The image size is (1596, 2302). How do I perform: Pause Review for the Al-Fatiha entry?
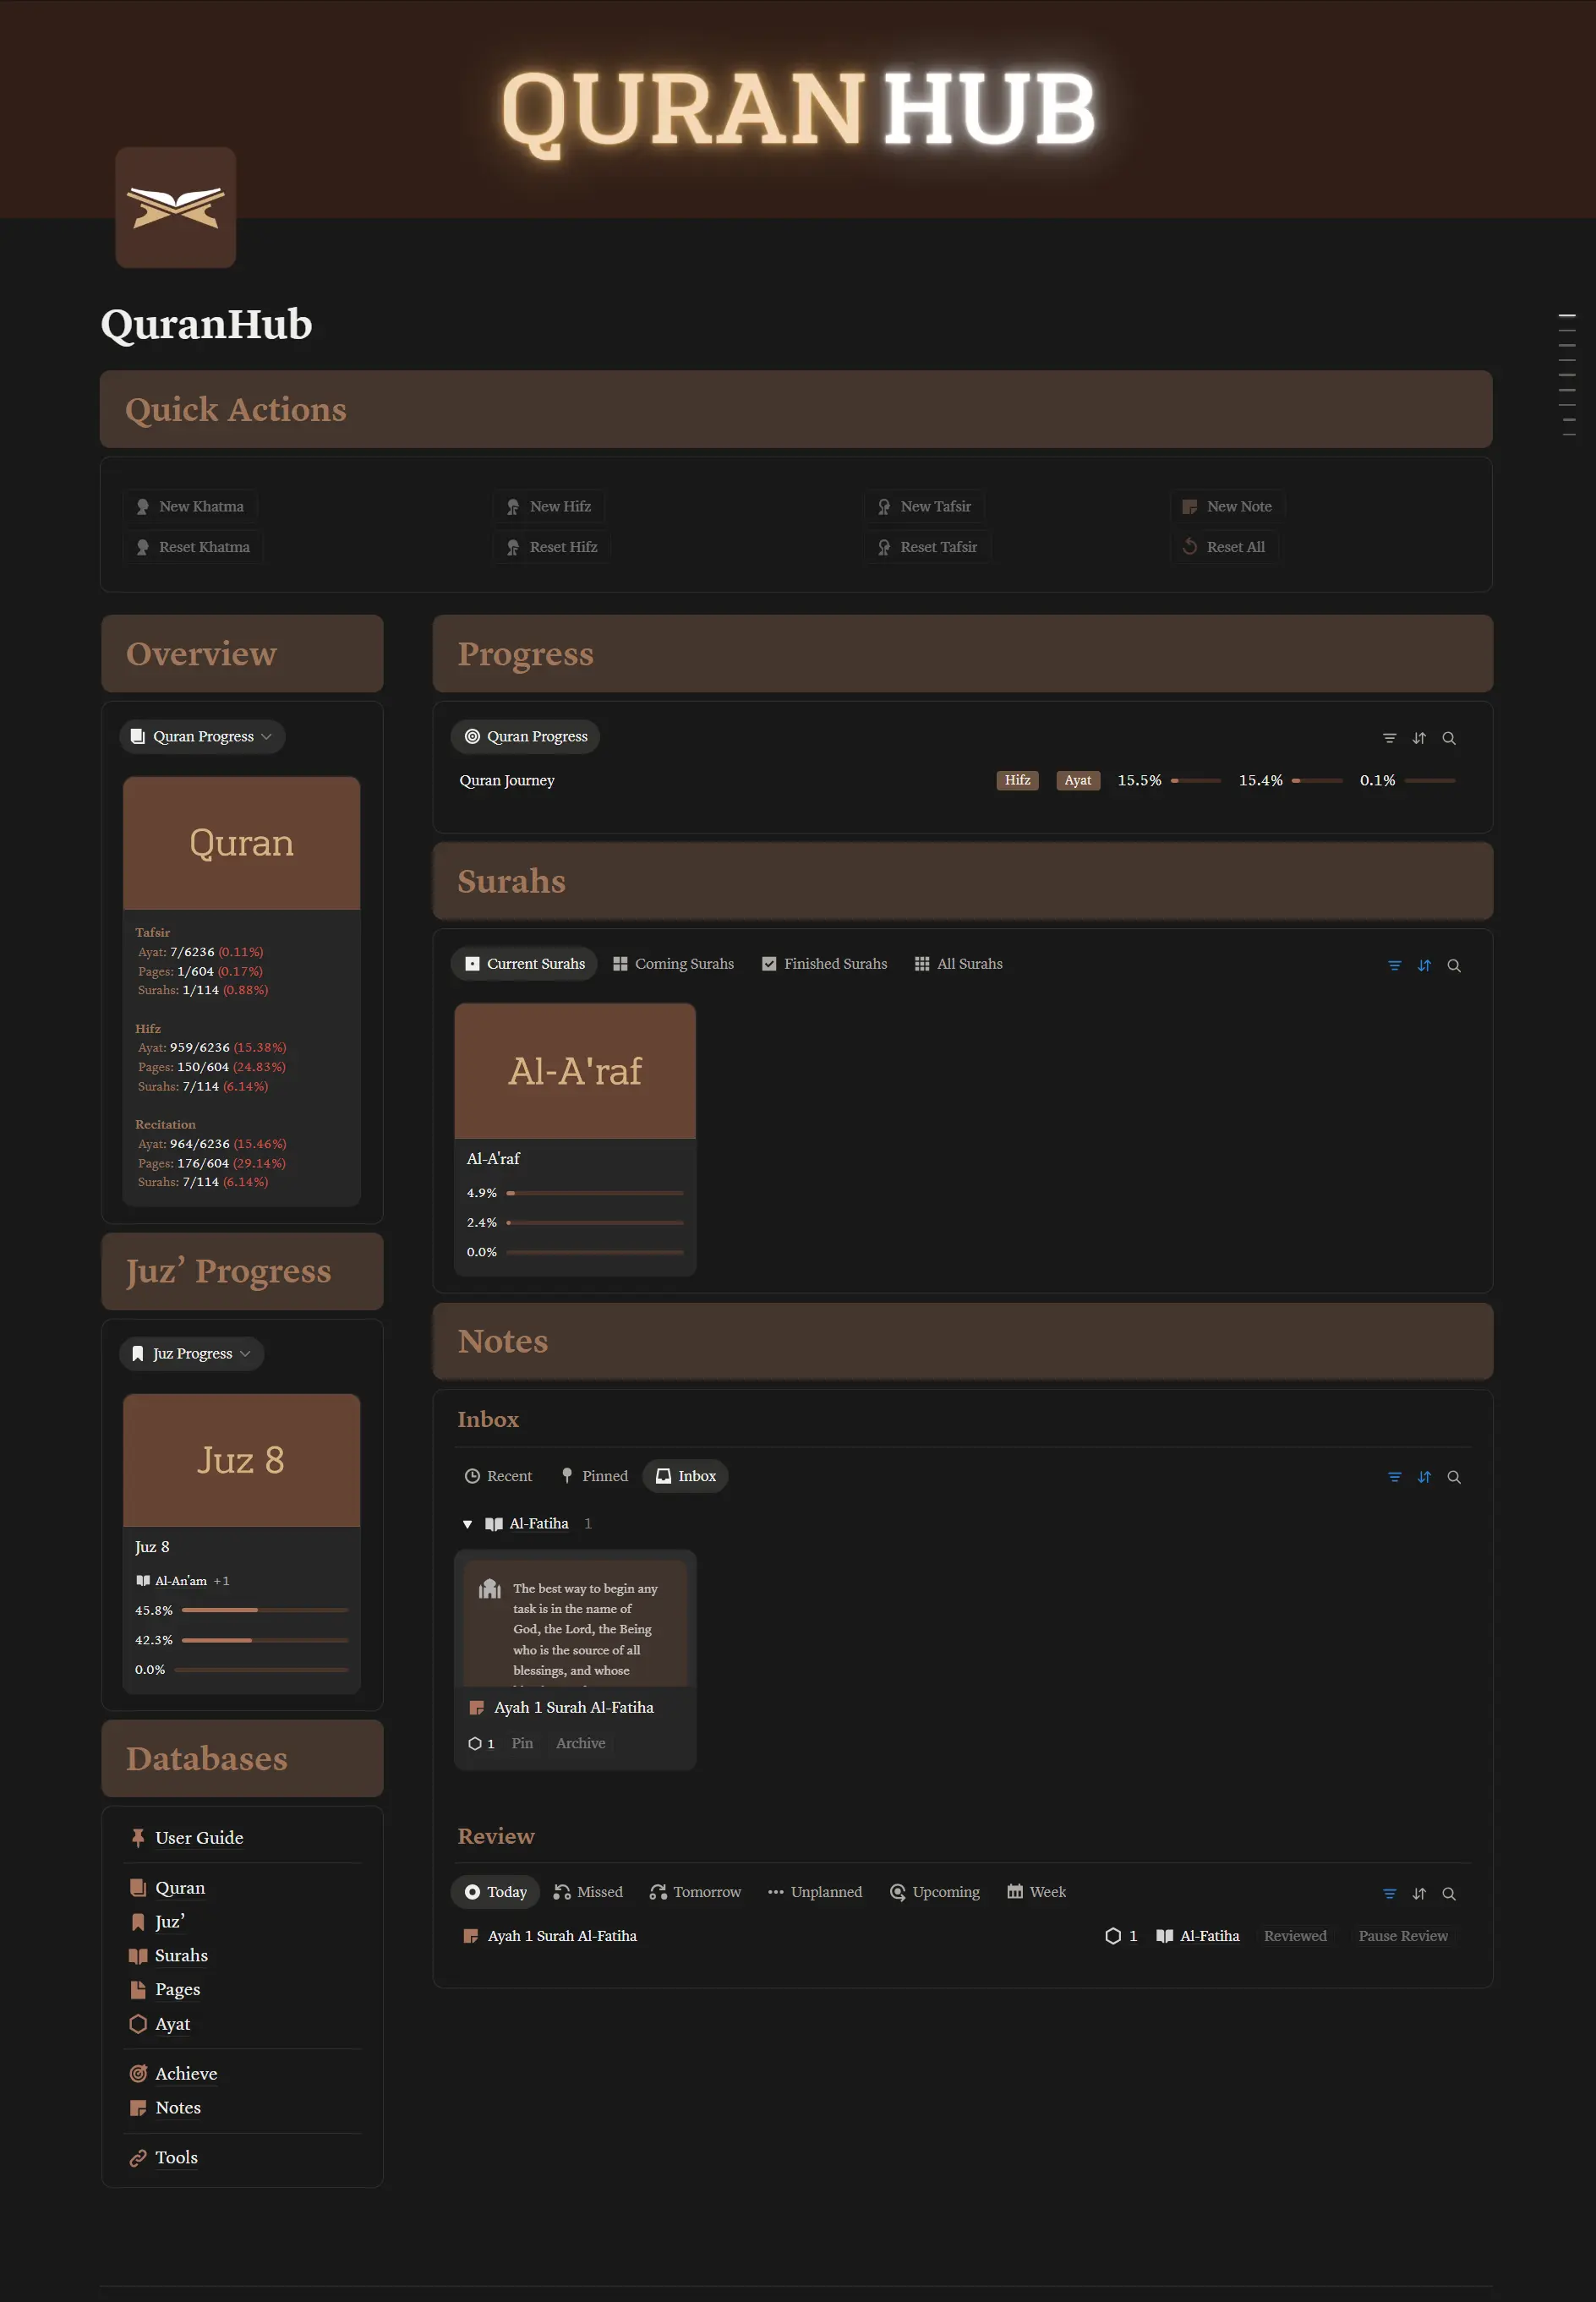pyautogui.click(x=1403, y=1936)
